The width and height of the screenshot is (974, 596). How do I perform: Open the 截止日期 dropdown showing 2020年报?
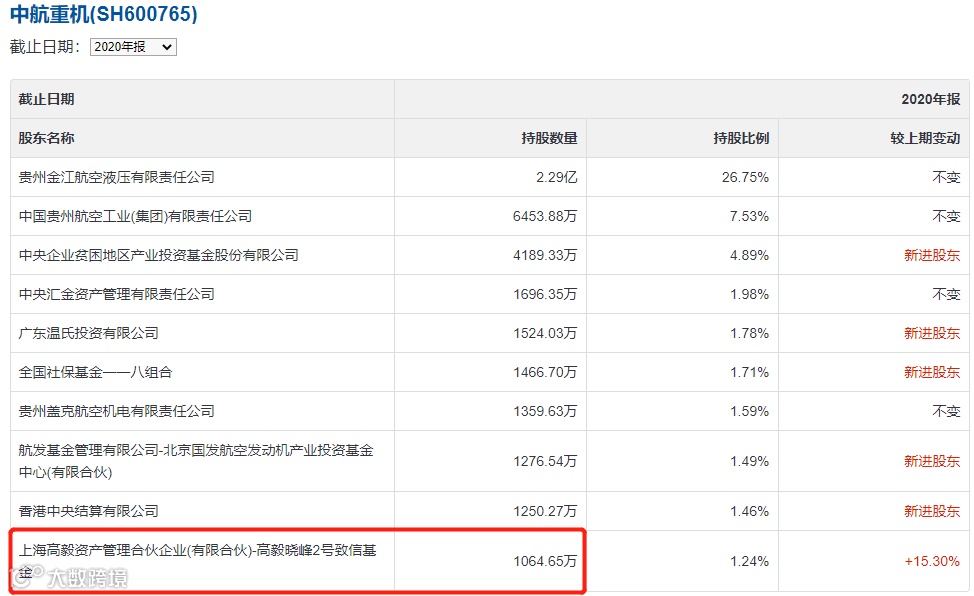(133, 47)
